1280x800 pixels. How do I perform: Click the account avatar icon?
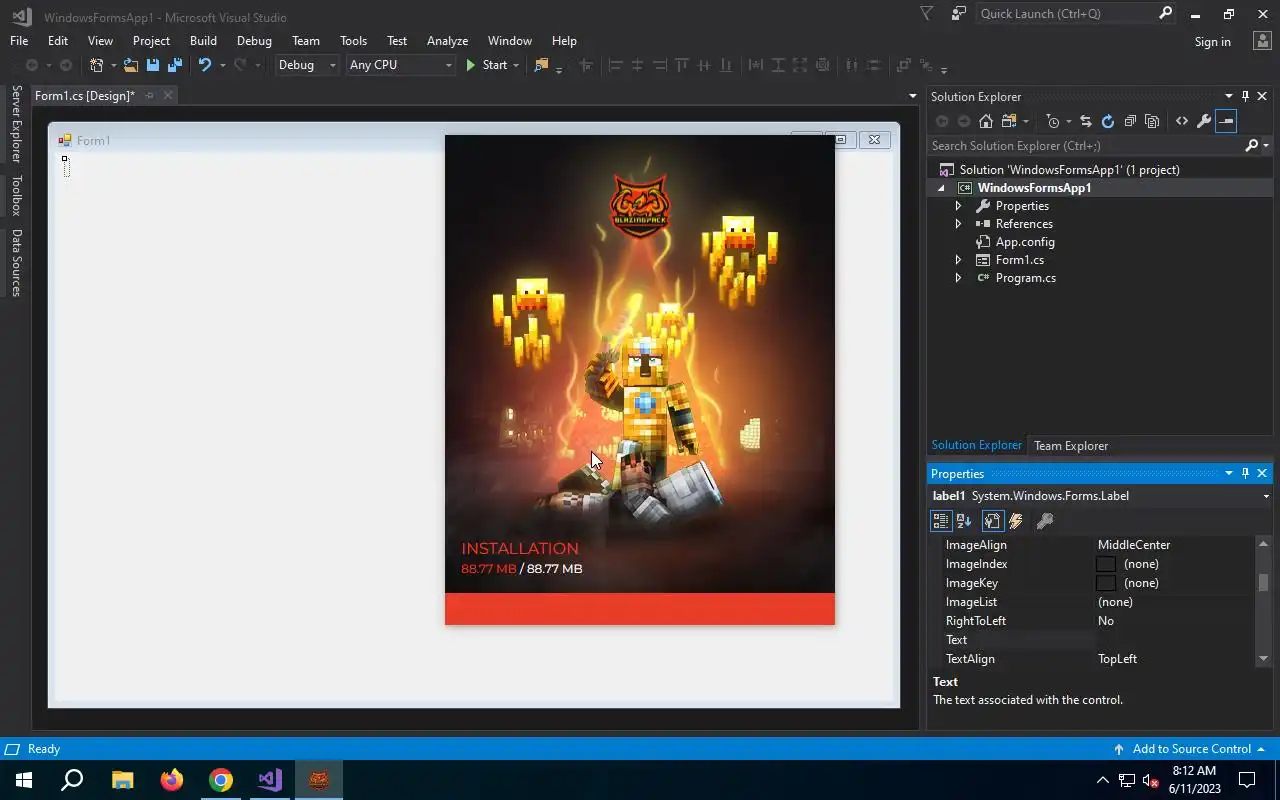coord(1262,41)
